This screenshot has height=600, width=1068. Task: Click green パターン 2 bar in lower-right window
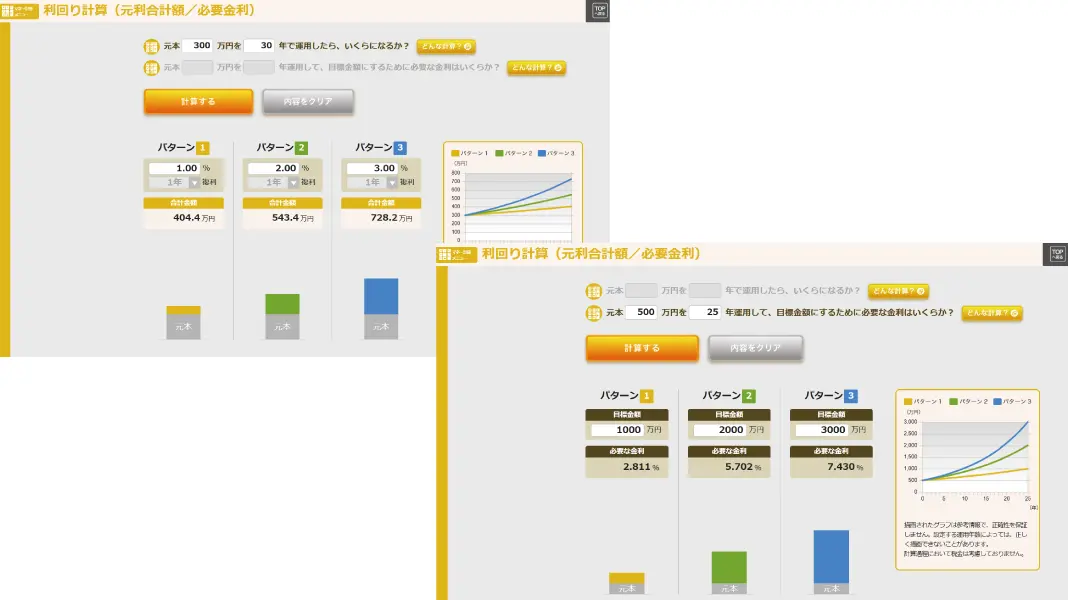(x=729, y=567)
